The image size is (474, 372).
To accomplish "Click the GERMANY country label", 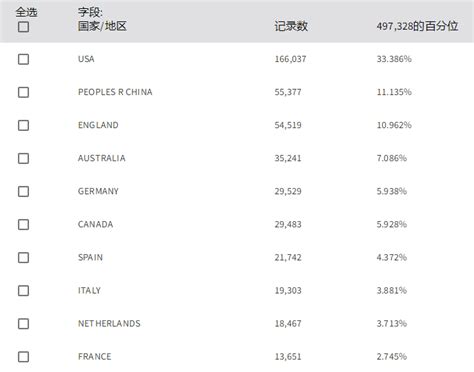I will click(x=98, y=191).
